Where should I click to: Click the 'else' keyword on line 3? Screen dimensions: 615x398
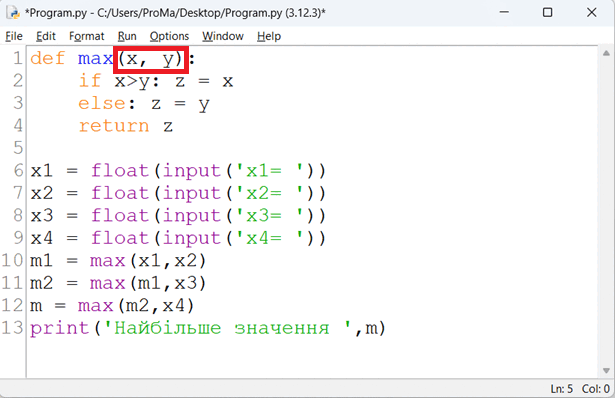(x=102, y=104)
